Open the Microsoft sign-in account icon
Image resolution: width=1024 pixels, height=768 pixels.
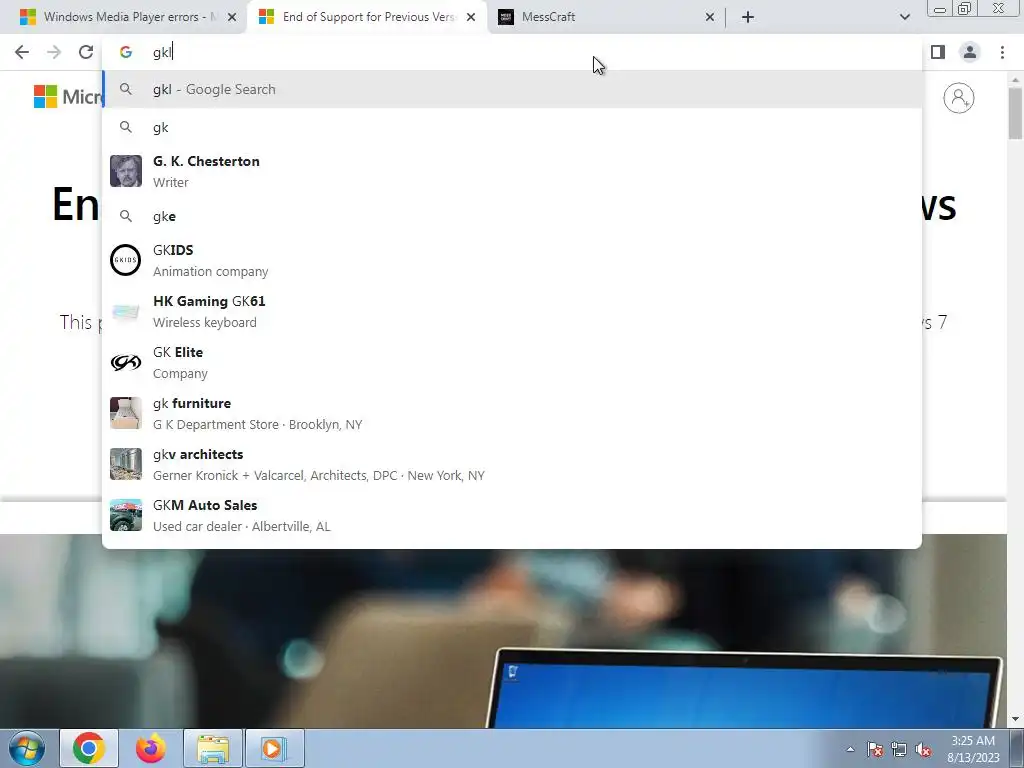tap(959, 98)
